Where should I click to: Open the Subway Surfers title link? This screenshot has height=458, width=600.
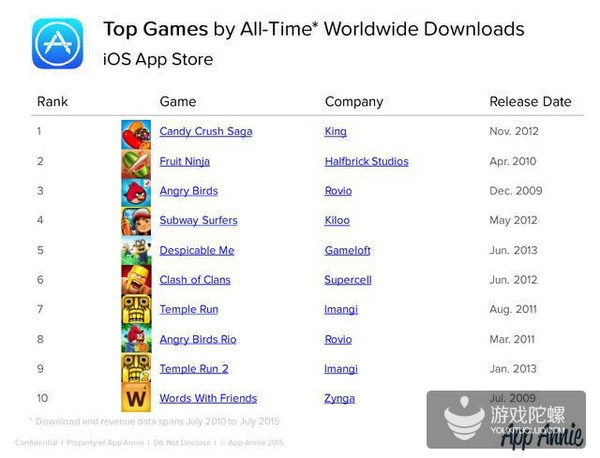coord(198,220)
